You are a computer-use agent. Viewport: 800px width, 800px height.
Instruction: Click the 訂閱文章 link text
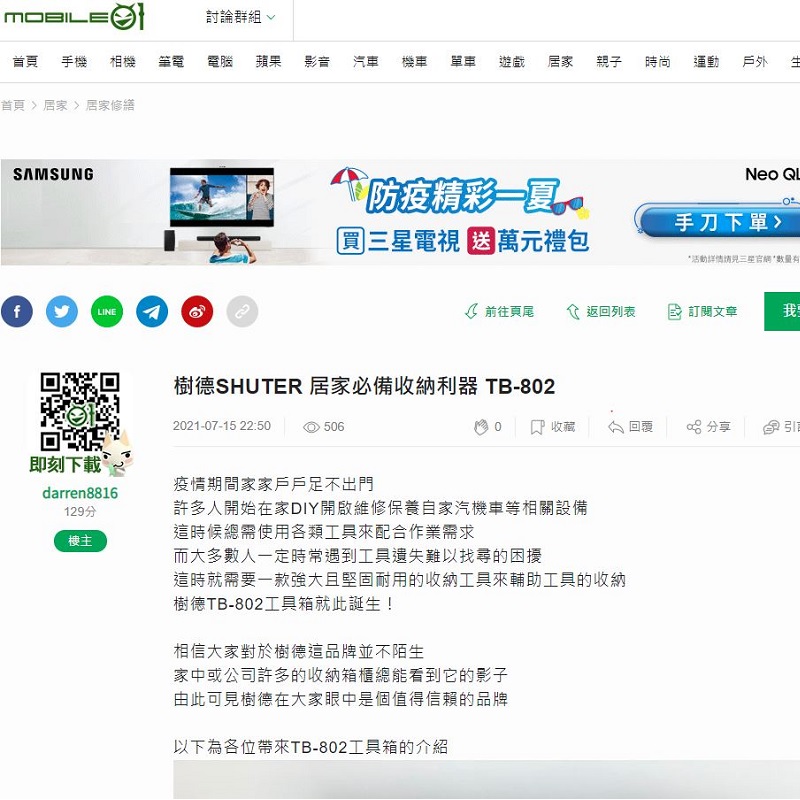713,311
